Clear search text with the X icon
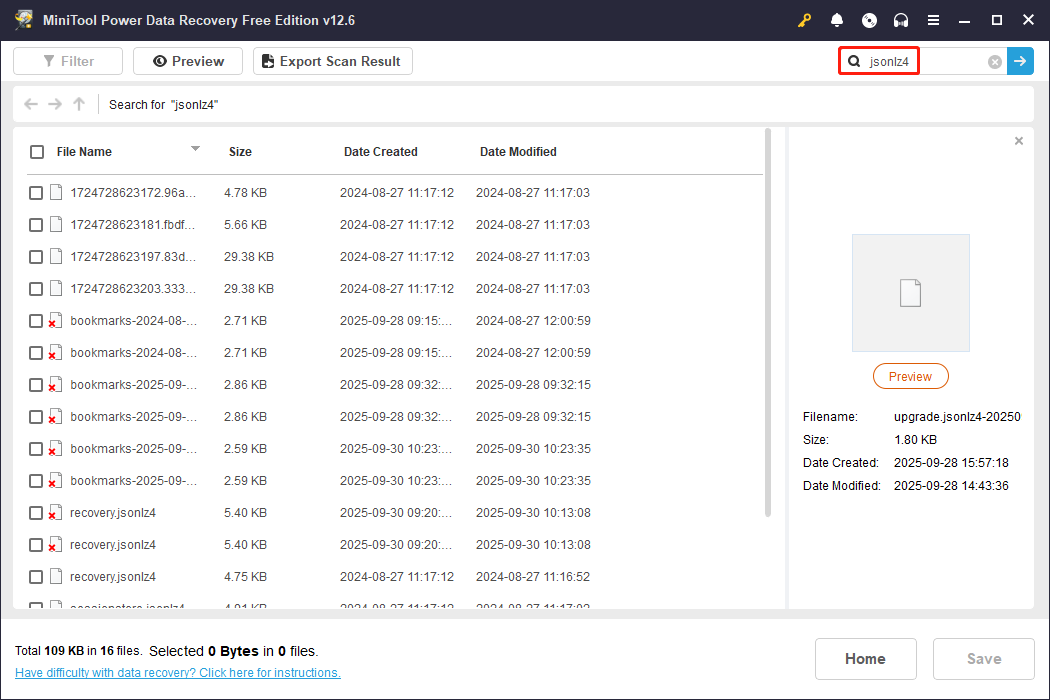This screenshot has width=1050, height=700. click(994, 62)
